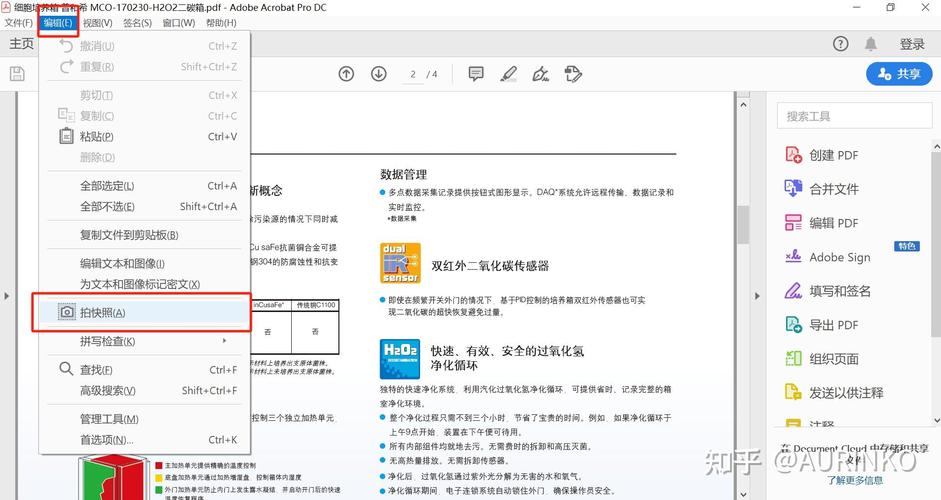Open the 签名(S) menu
This screenshot has width=941, height=500.
click(137, 23)
